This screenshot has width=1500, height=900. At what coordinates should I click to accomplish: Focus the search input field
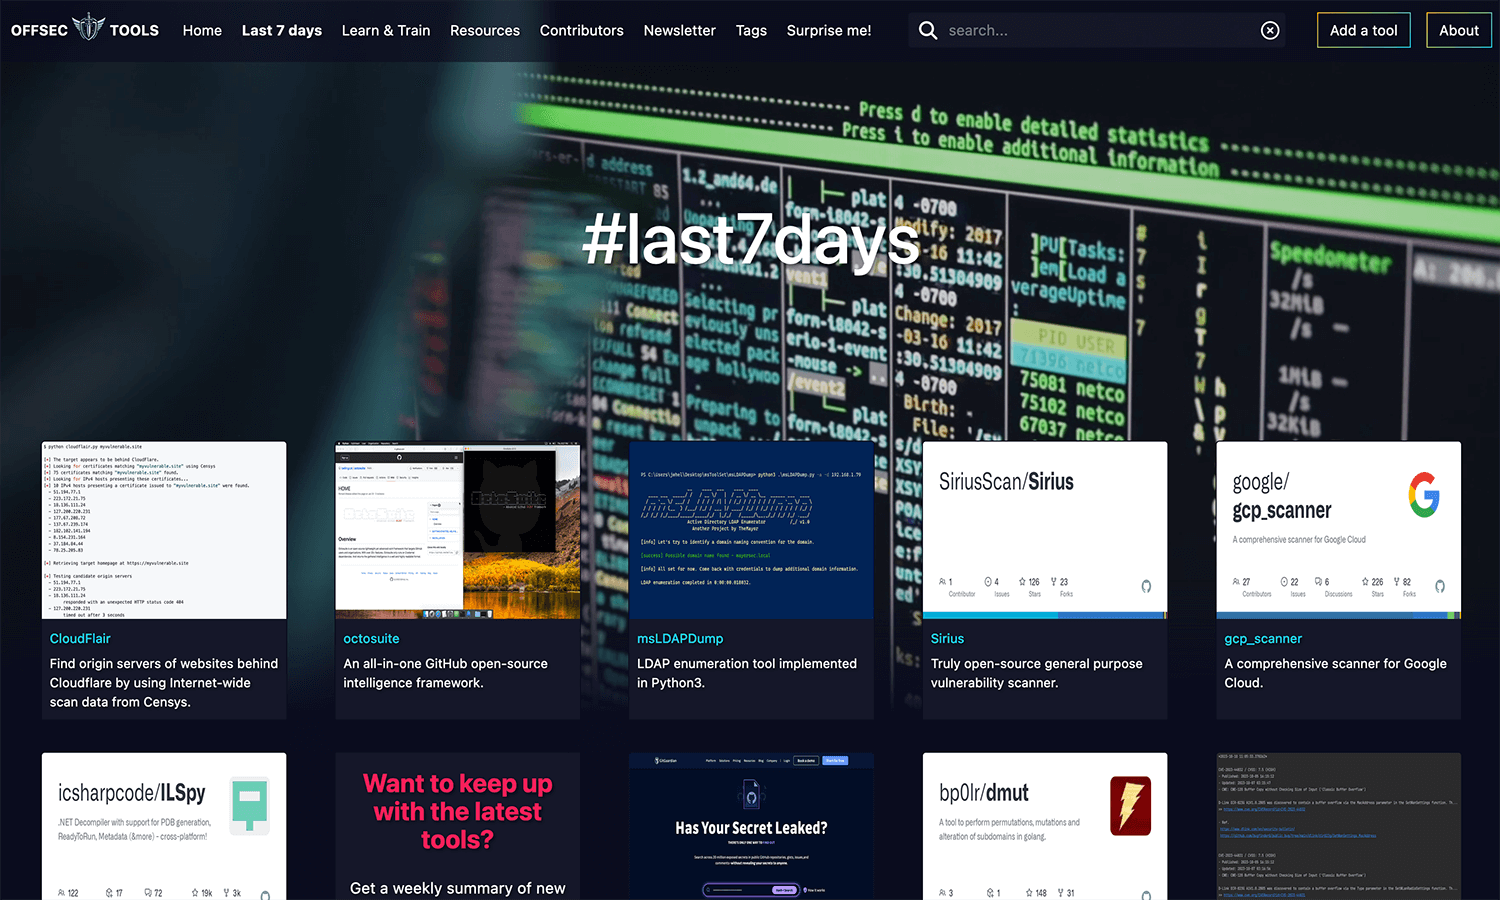[x=1098, y=30]
